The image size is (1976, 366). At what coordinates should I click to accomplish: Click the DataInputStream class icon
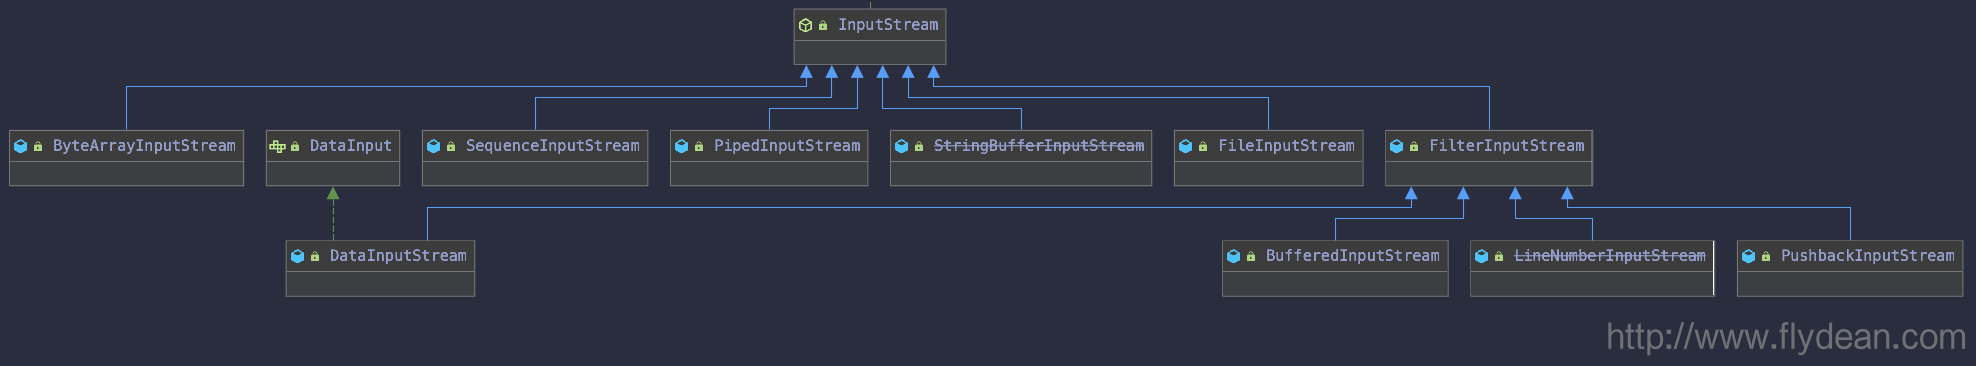pyautogui.click(x=297, y=256)
